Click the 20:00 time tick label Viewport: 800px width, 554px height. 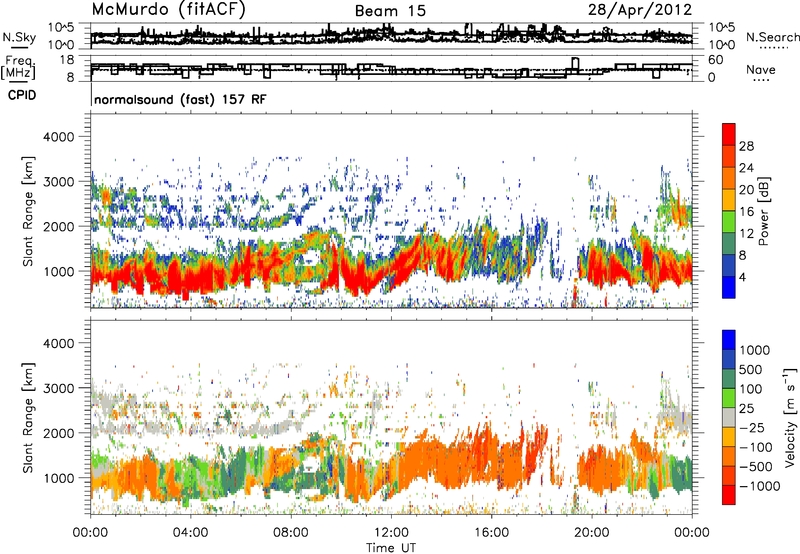(x=592, y=533)
